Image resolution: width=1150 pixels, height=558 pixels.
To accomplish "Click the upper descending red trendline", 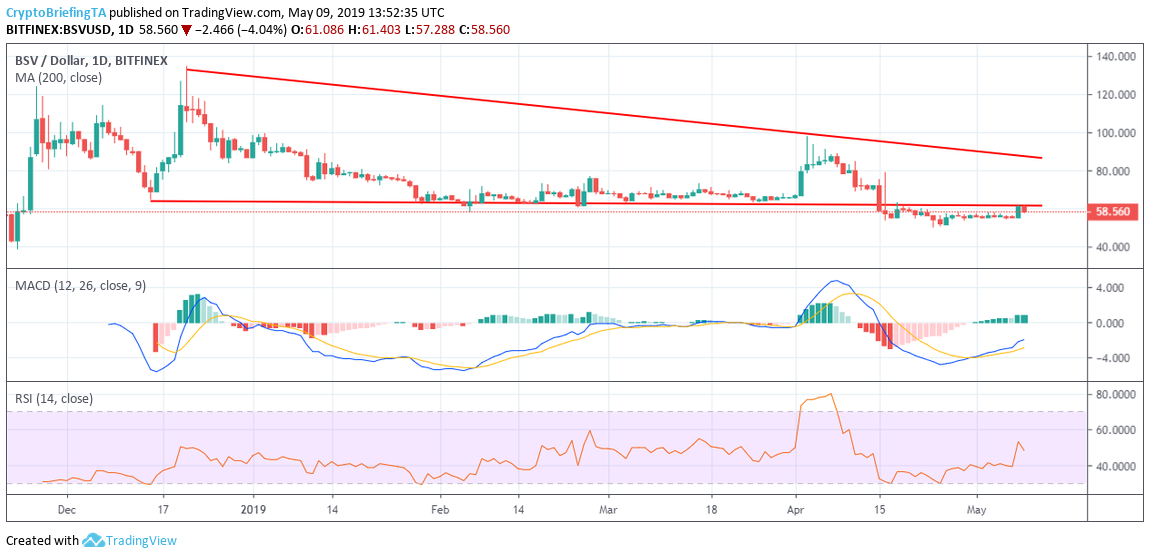I will (x=613, y=114).
